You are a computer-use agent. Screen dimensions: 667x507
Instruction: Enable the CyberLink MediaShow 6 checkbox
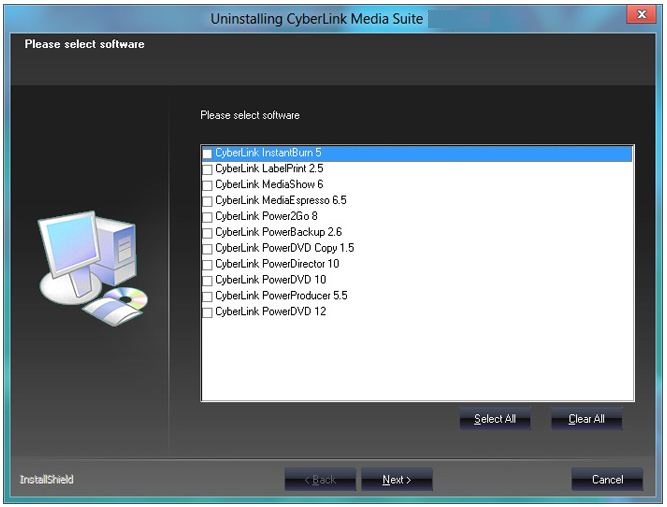(x=207, y=186)
